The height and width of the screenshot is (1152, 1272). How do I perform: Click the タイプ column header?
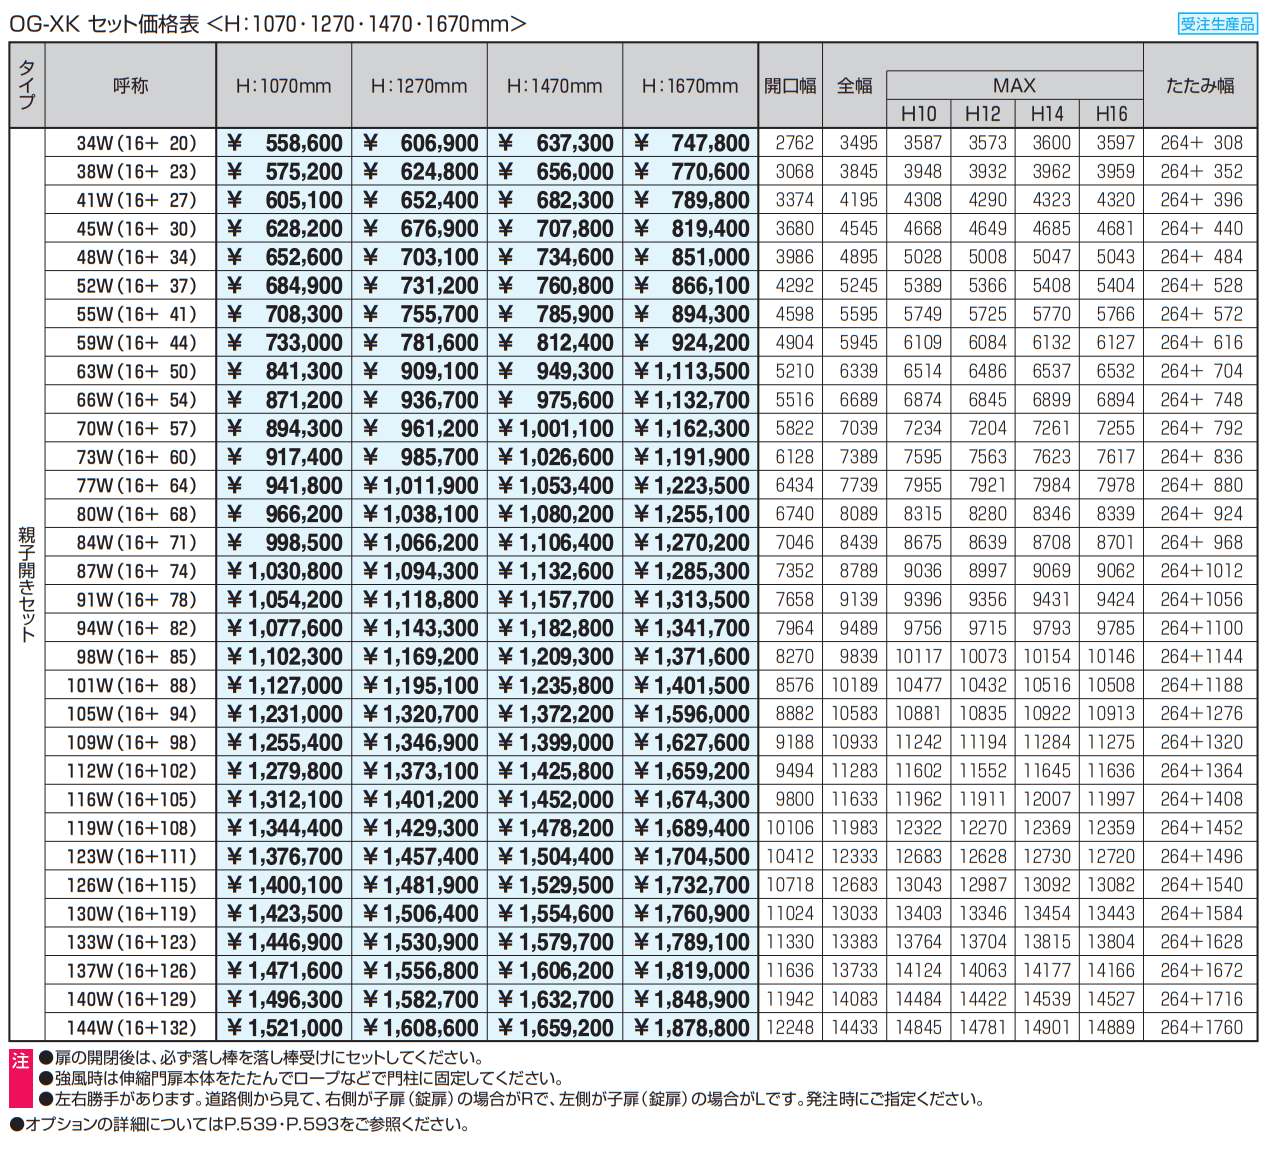[x=27, y=86]
